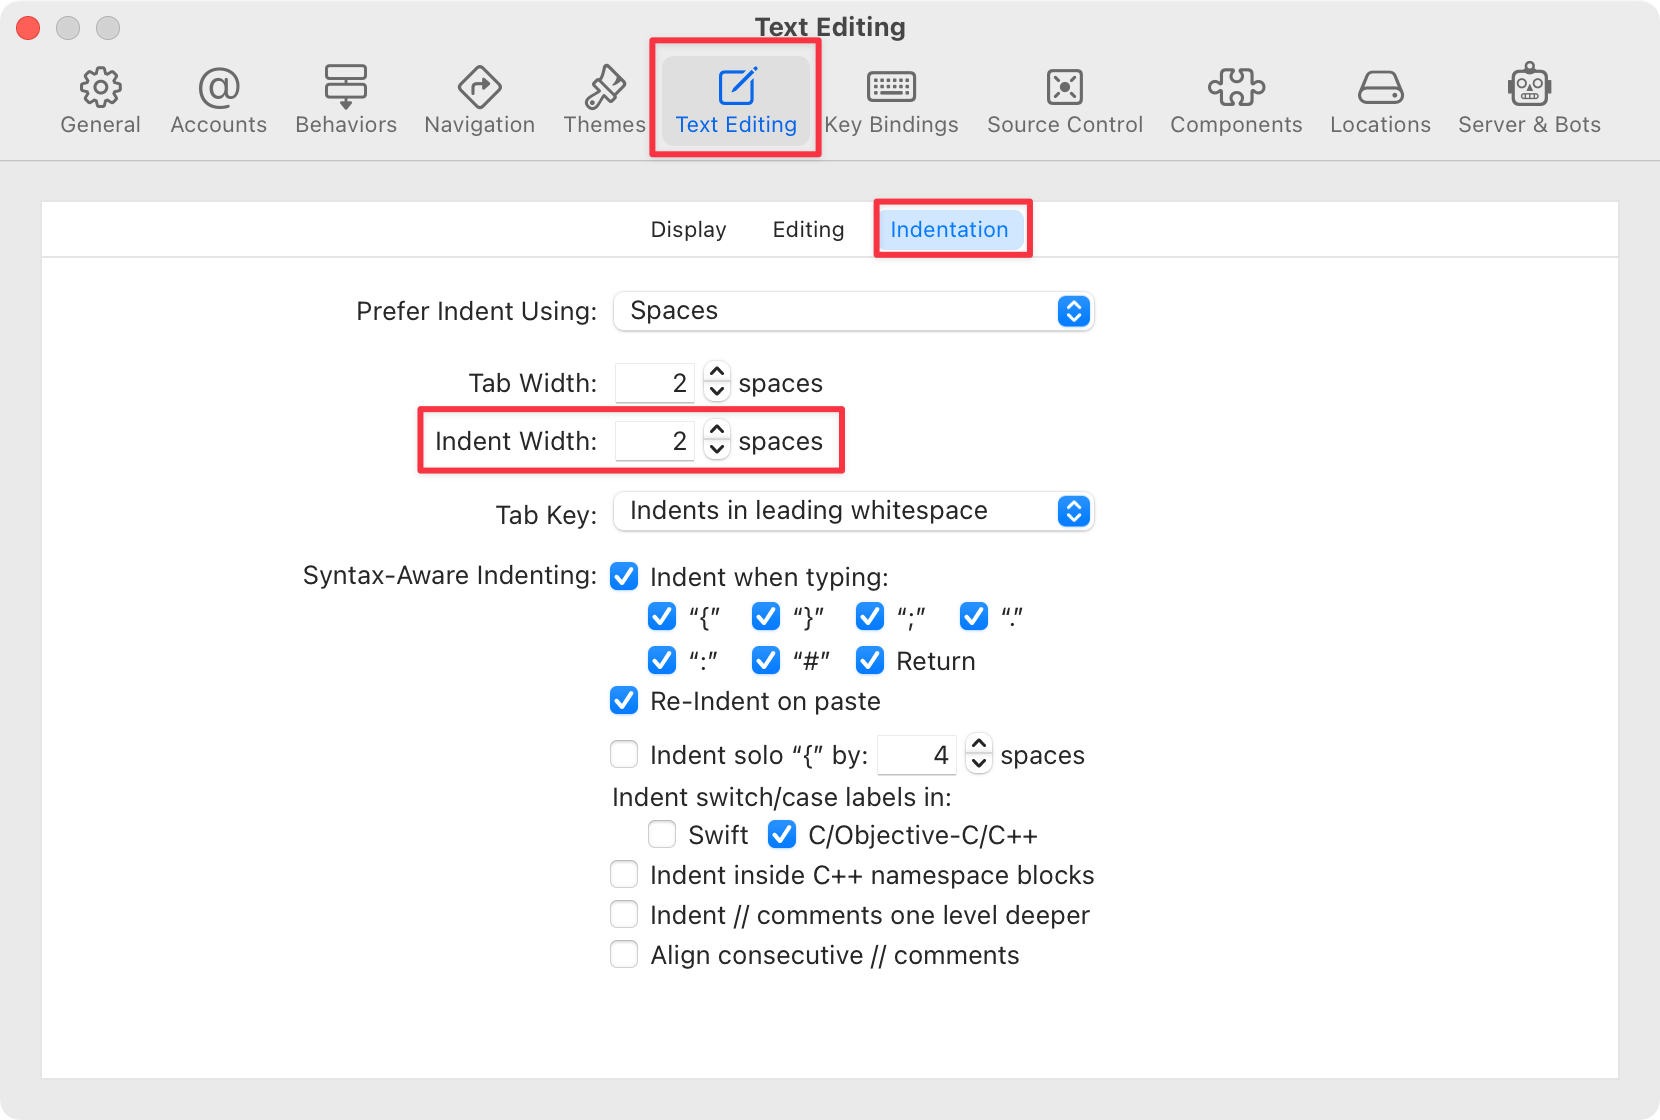Uncheck the Return indent checkbox
The image size is (1660, 1120).
pos(870,660)
